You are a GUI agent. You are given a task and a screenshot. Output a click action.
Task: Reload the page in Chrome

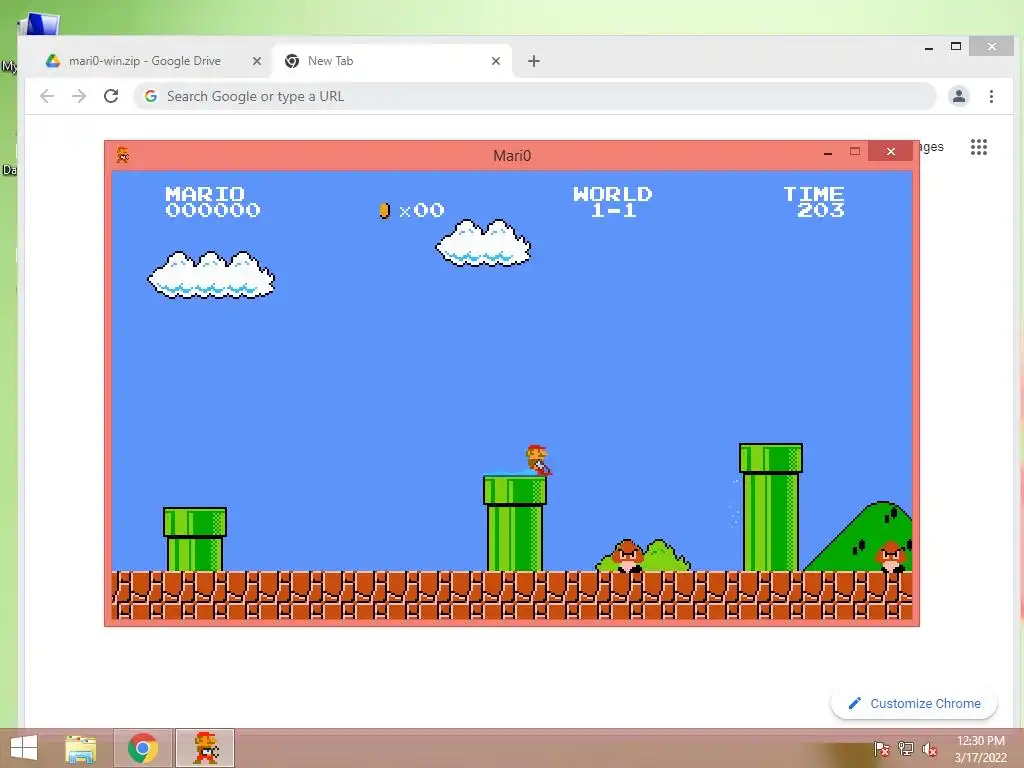[x=111, y=96]
